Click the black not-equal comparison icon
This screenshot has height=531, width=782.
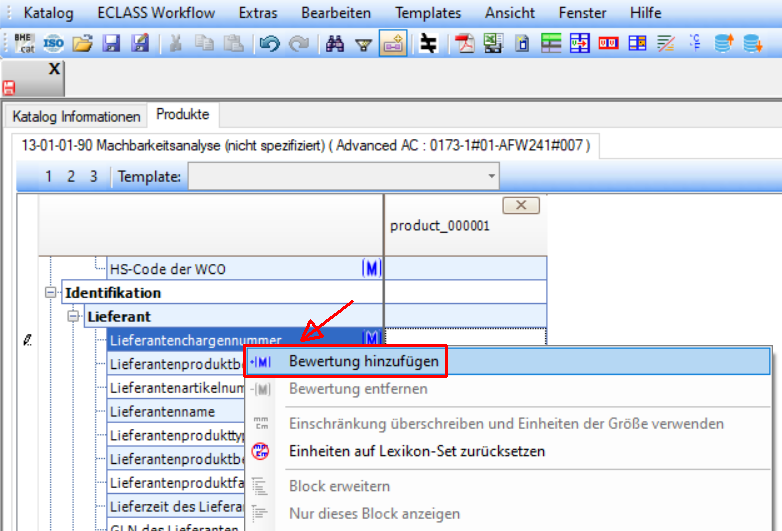(428, 43)
